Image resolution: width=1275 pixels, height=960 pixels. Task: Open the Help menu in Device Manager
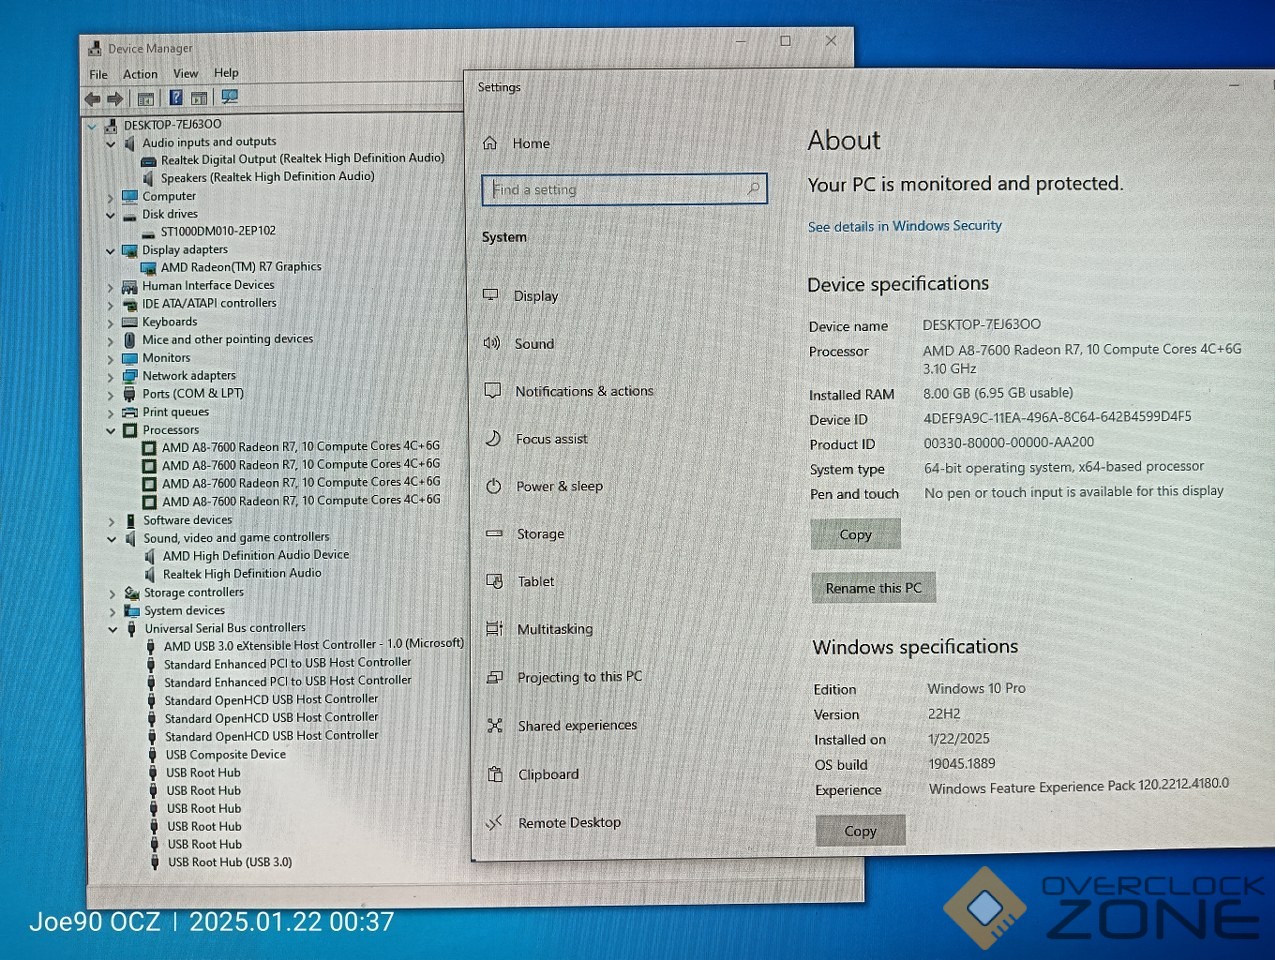(226, 73)
